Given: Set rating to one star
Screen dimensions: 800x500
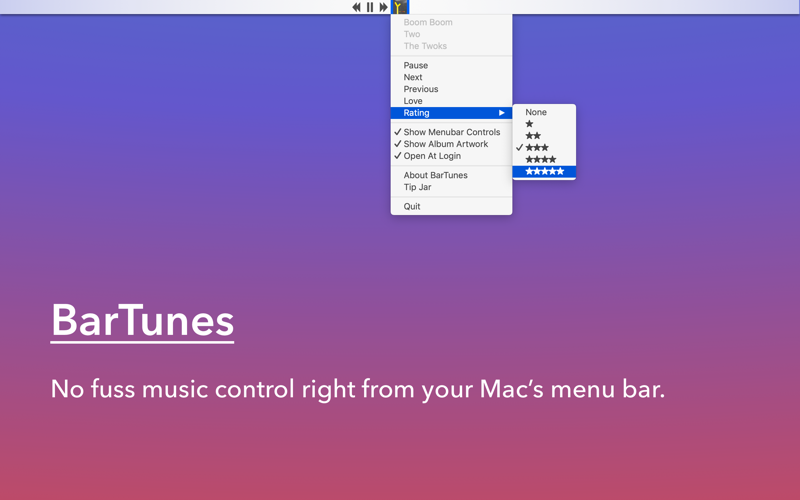Looking at the screenshot, I should (x=544, y=124).
